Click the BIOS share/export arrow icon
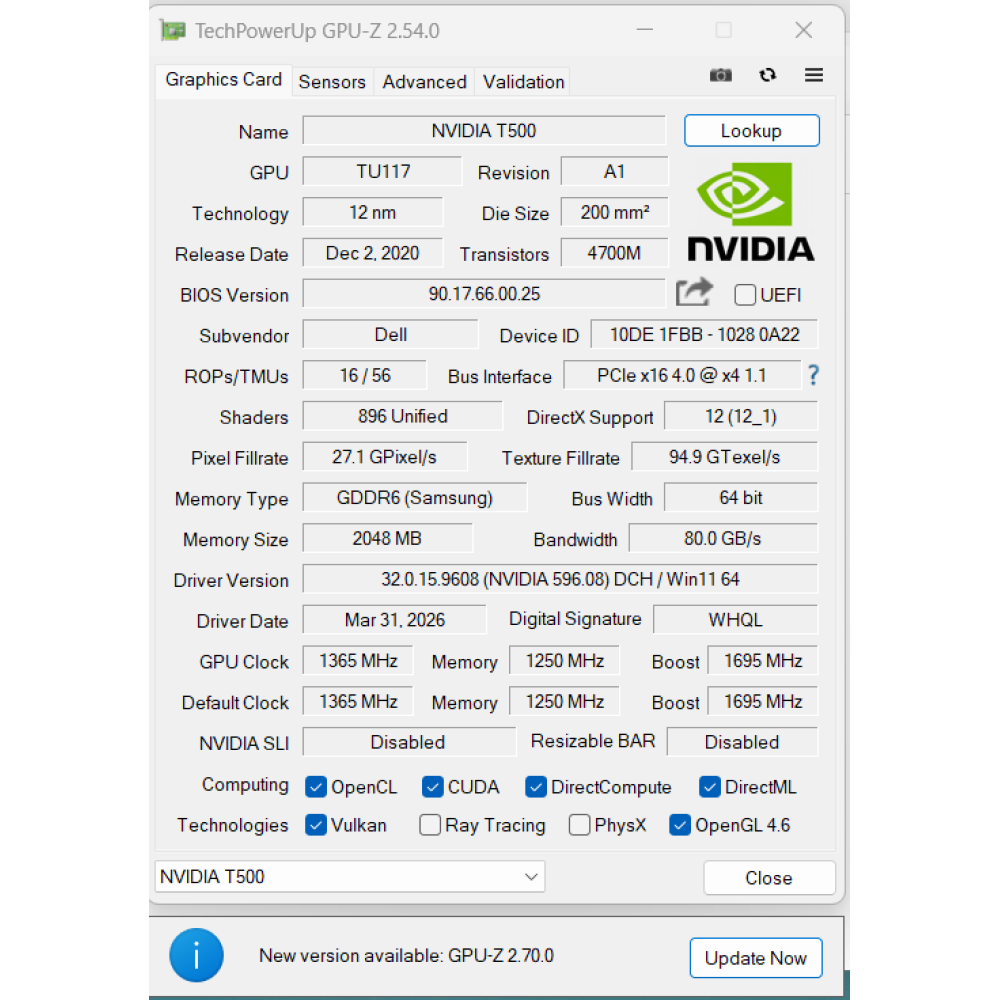This screenshot has height=1000, width=1000. tap(695, 293)
